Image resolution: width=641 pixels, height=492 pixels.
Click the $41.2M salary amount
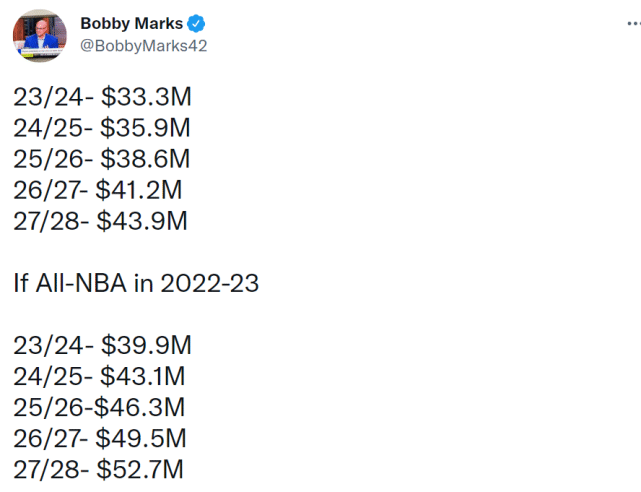coord(139,190)
